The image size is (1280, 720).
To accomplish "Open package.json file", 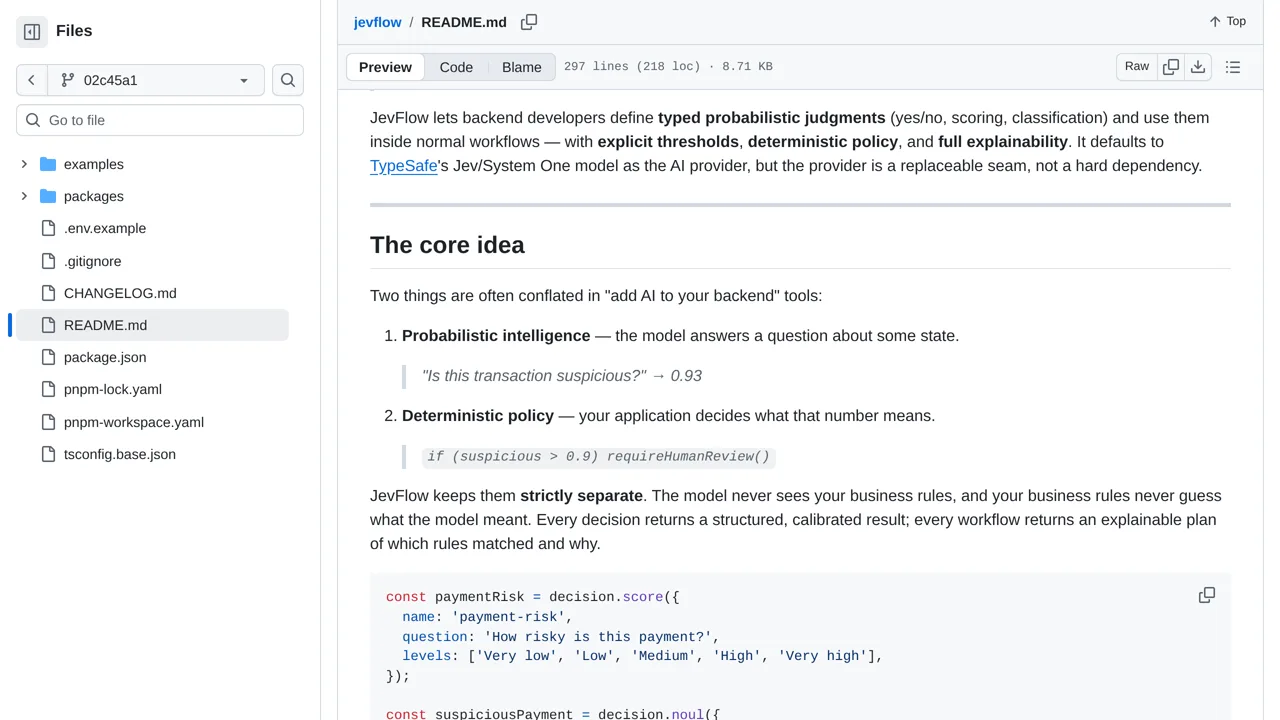I will point(105,357).
